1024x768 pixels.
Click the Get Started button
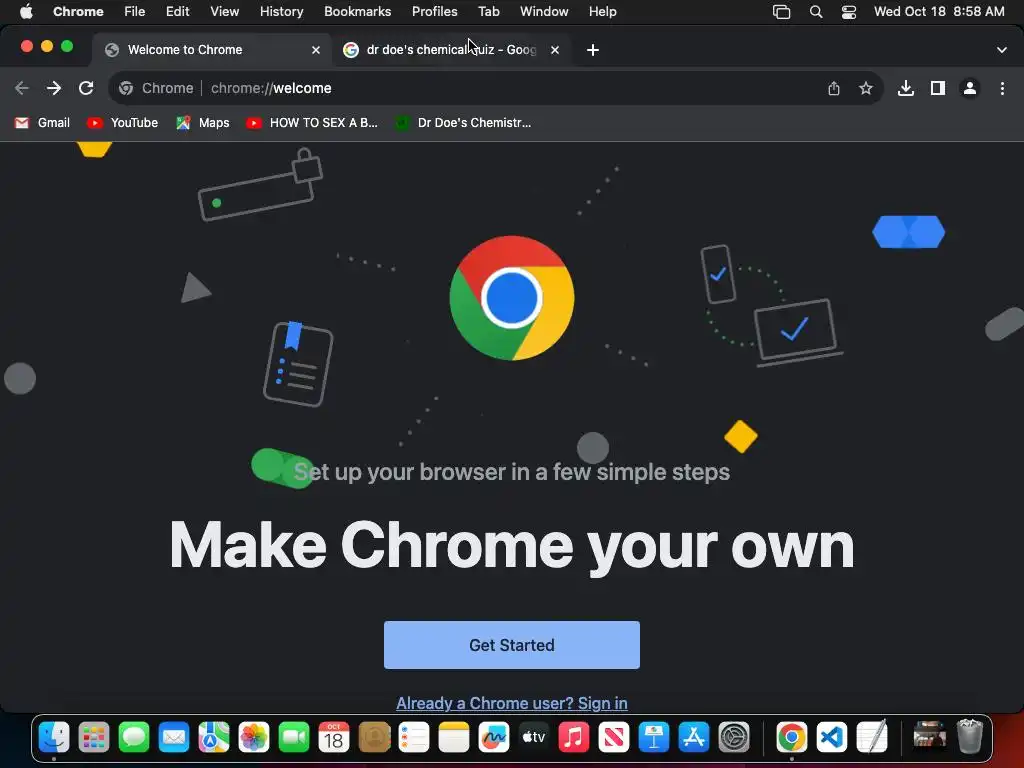[512, 645]
